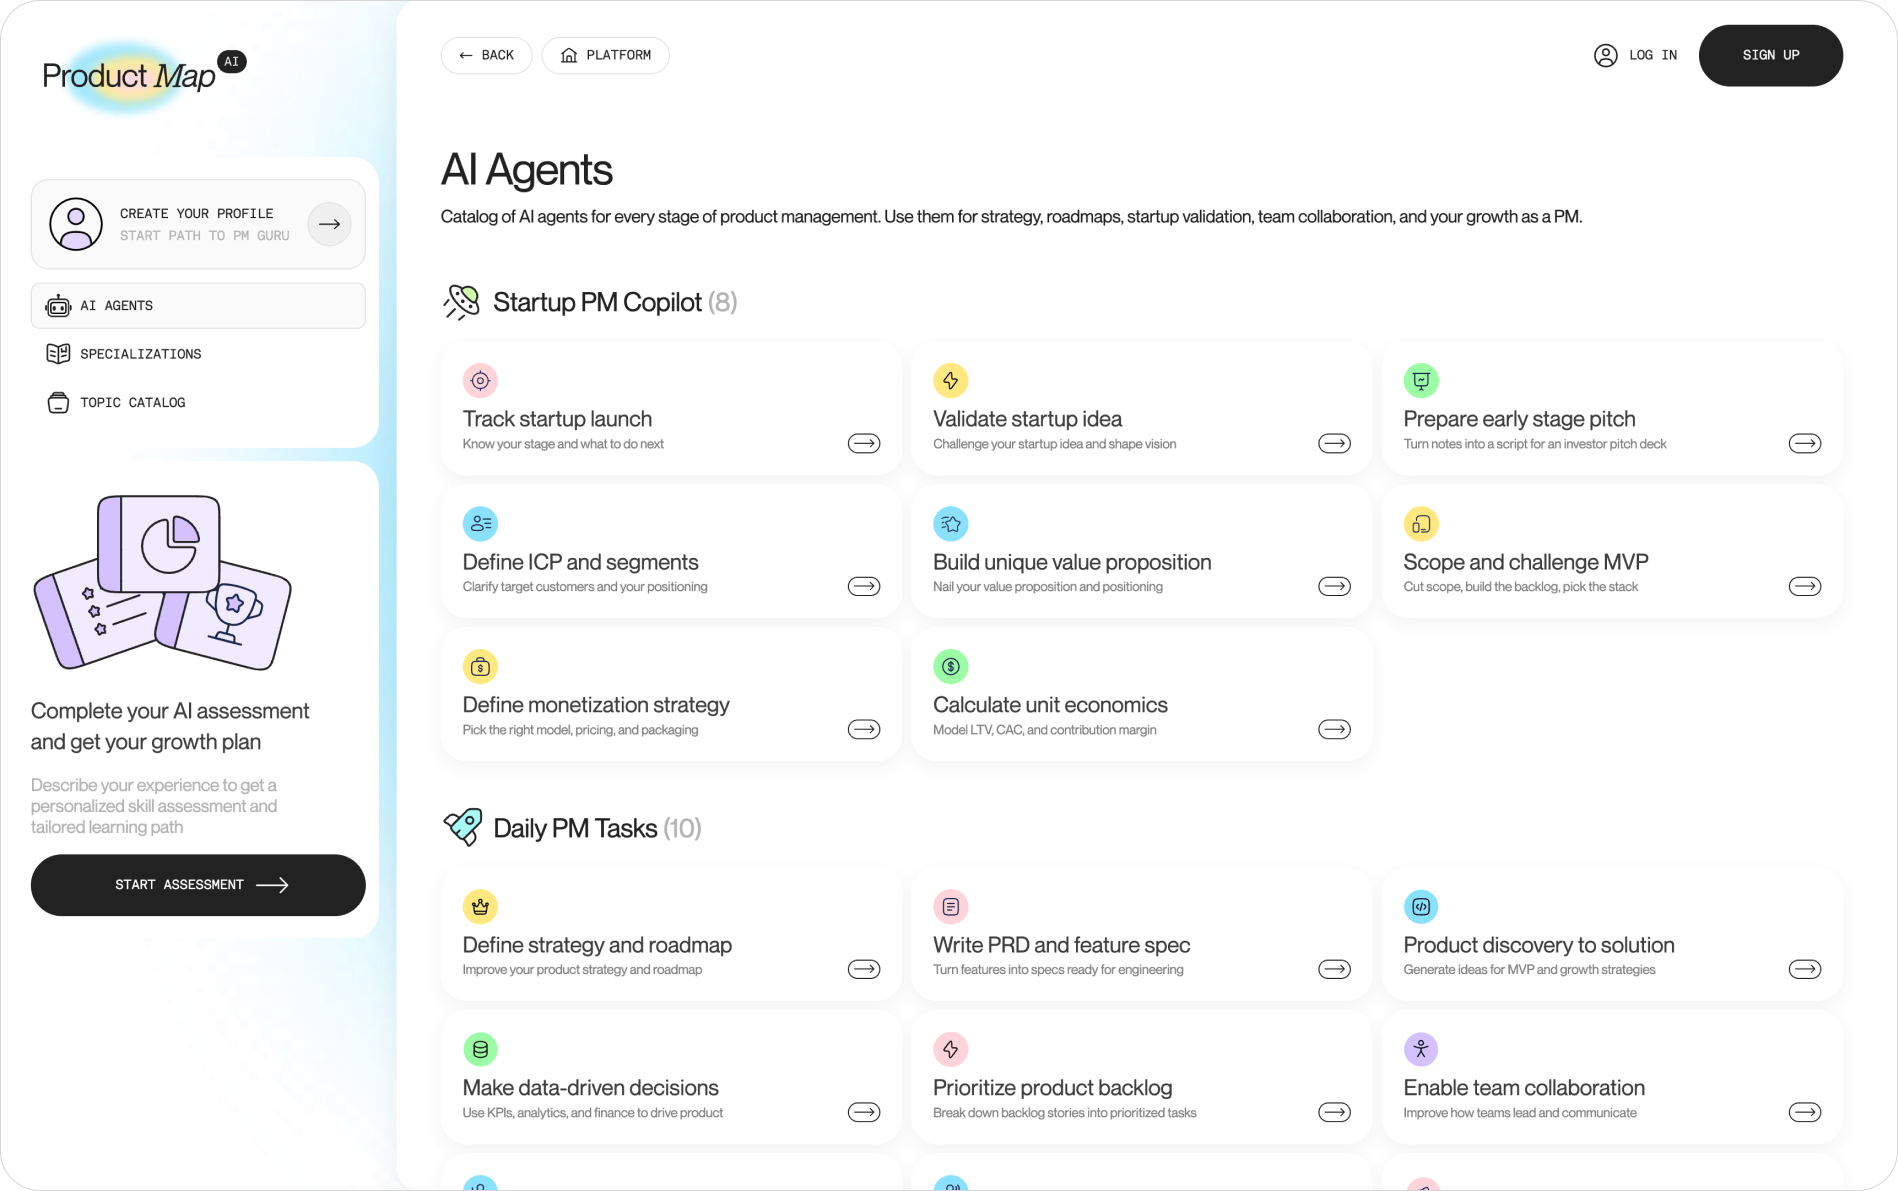Open Enable team collaboration via its arrow
1898x1191 pixels.
coord(1805,1112)
